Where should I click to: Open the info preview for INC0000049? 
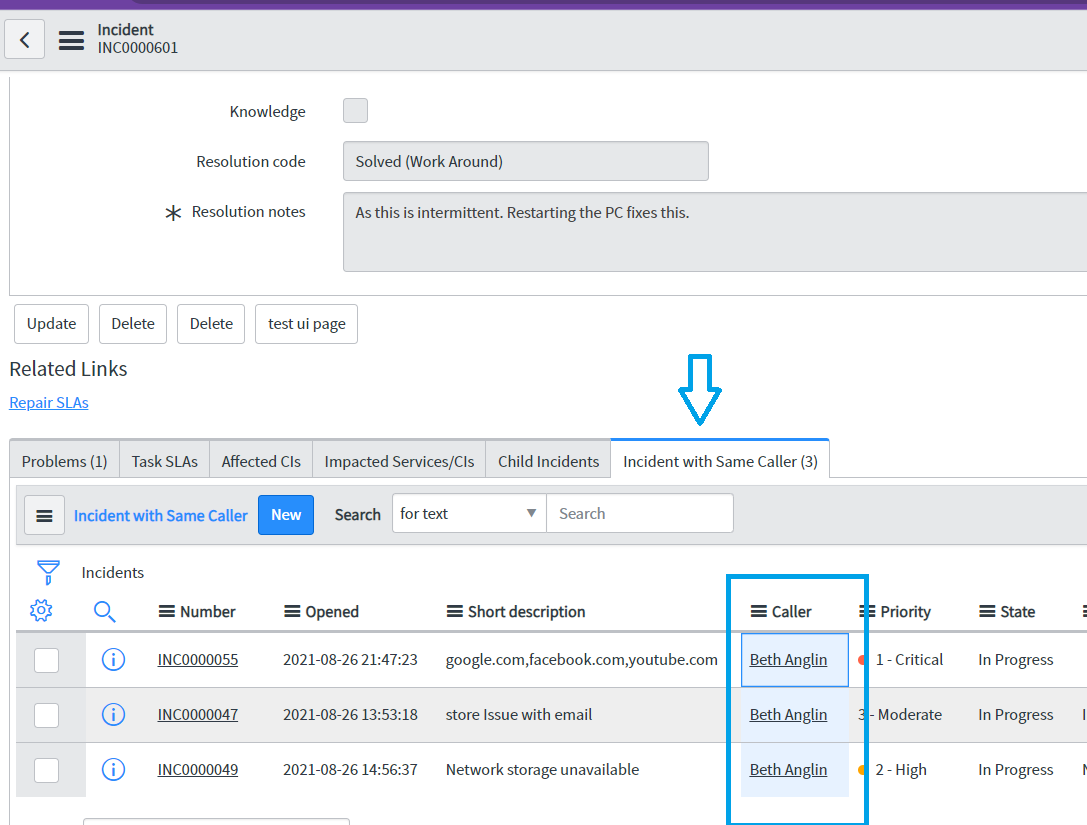pyautogui.click(x=113, y=769)
